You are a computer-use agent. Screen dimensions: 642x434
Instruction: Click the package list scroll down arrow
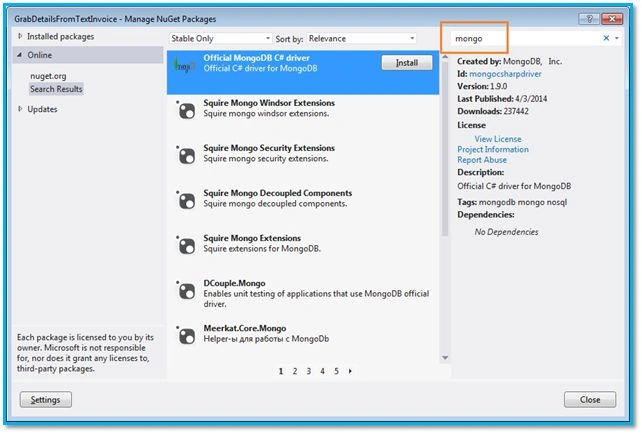point(445,358)
